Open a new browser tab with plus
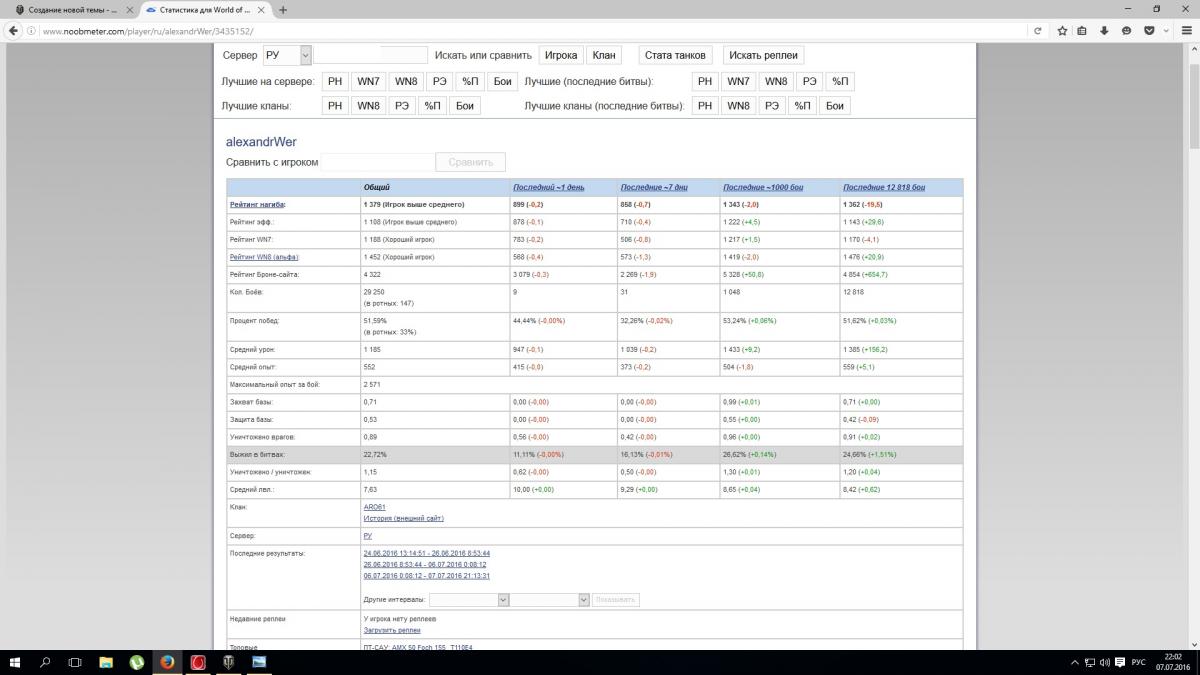The width and height of the screenshot is (1200, 675). coord(283,10)
